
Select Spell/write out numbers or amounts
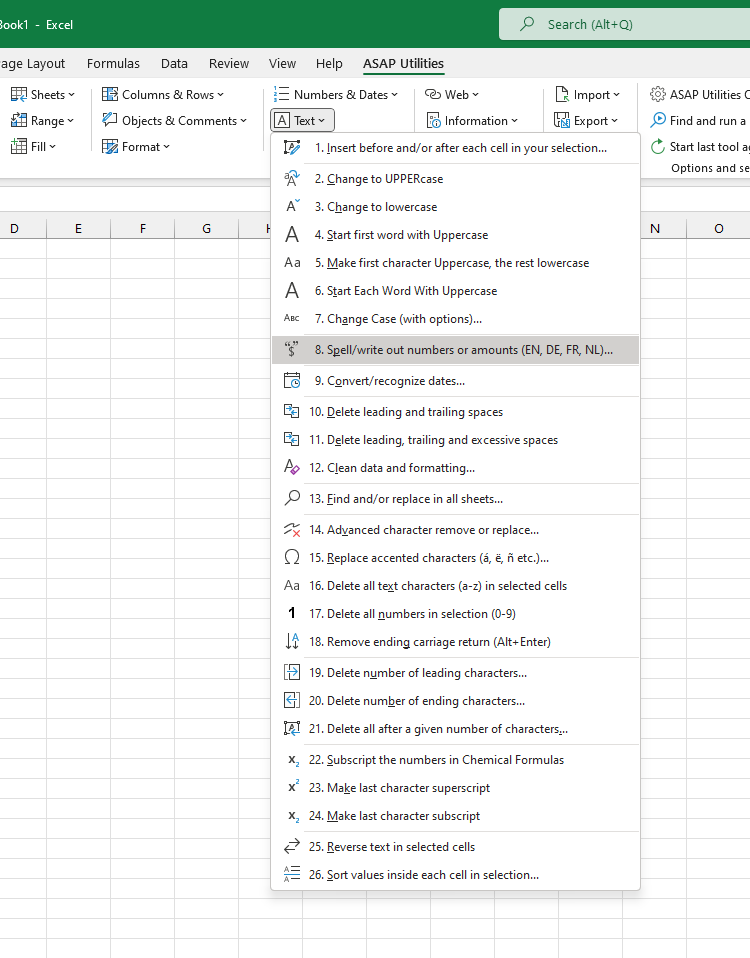tap(456, 349)
